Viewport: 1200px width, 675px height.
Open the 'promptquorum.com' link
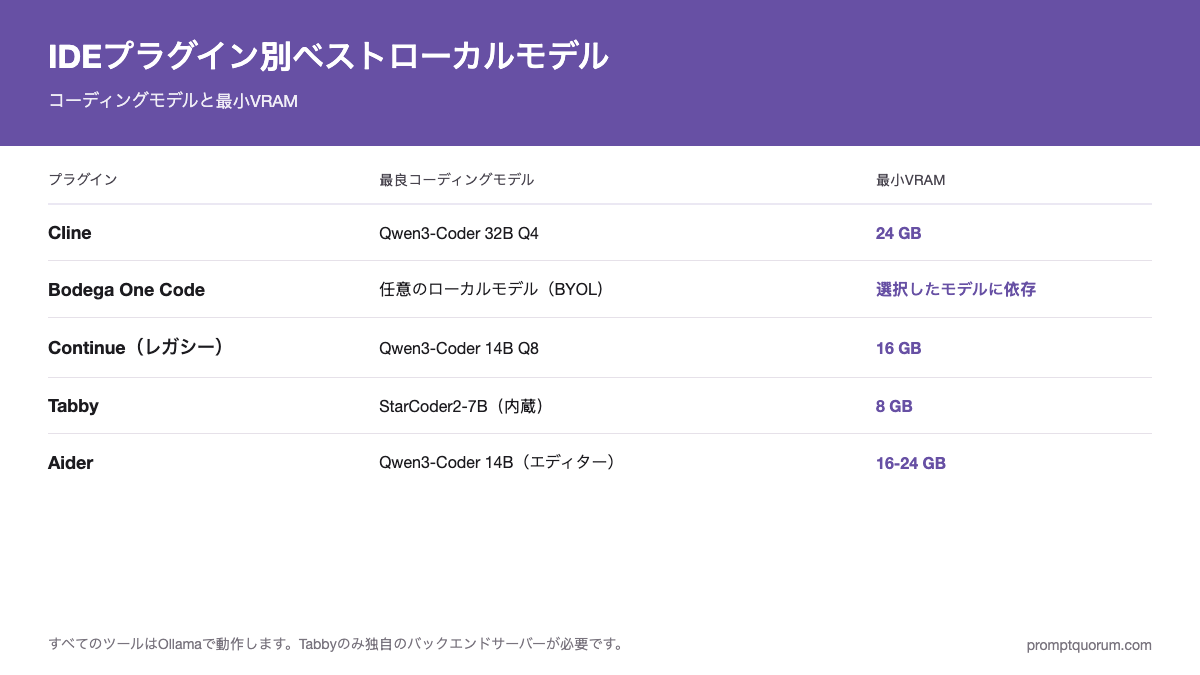click(x=1089, y=645)
